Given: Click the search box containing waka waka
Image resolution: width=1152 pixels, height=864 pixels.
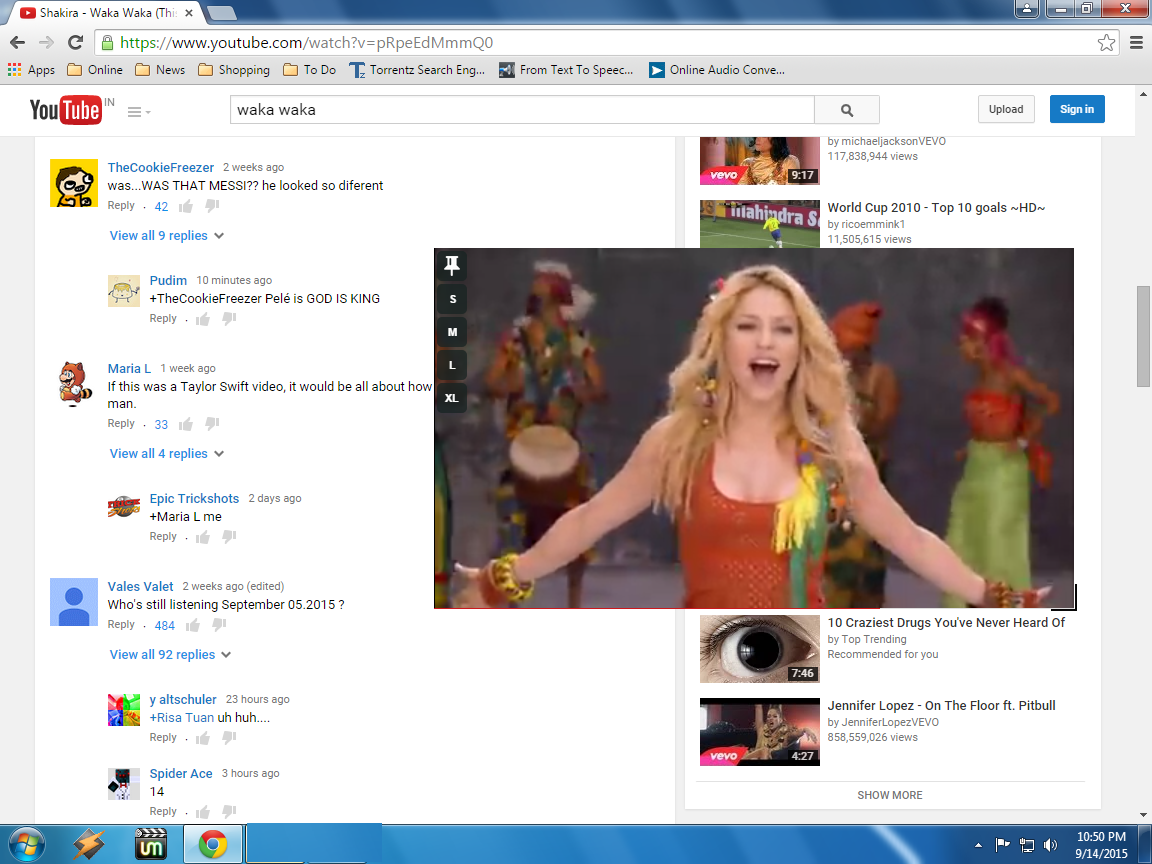Looking at the screenshot, I should coord(522,110).
